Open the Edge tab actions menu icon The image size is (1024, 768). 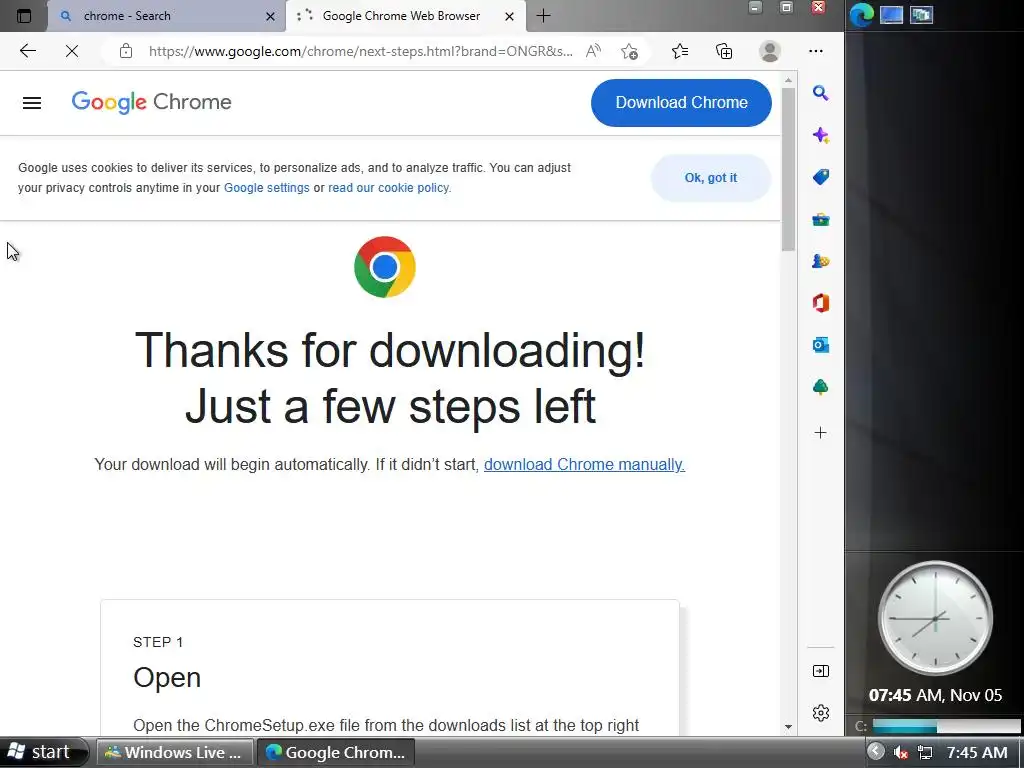(24, 16)
